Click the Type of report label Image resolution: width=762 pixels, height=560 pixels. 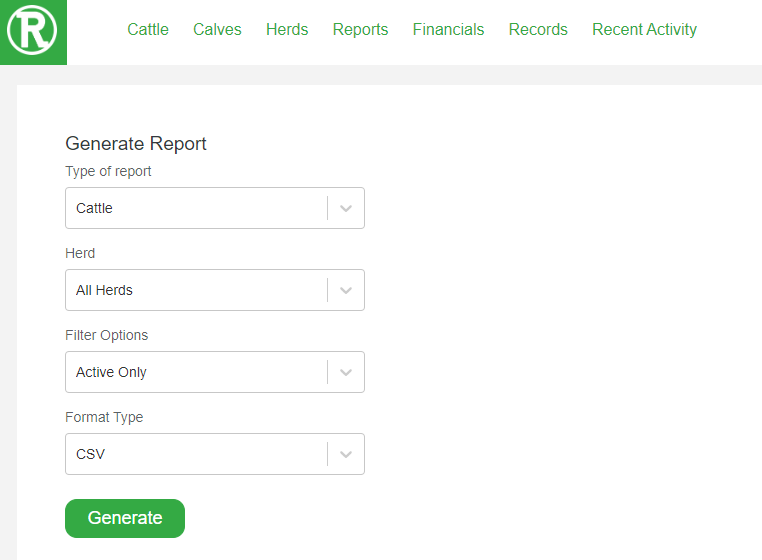(x=108, y=172)
